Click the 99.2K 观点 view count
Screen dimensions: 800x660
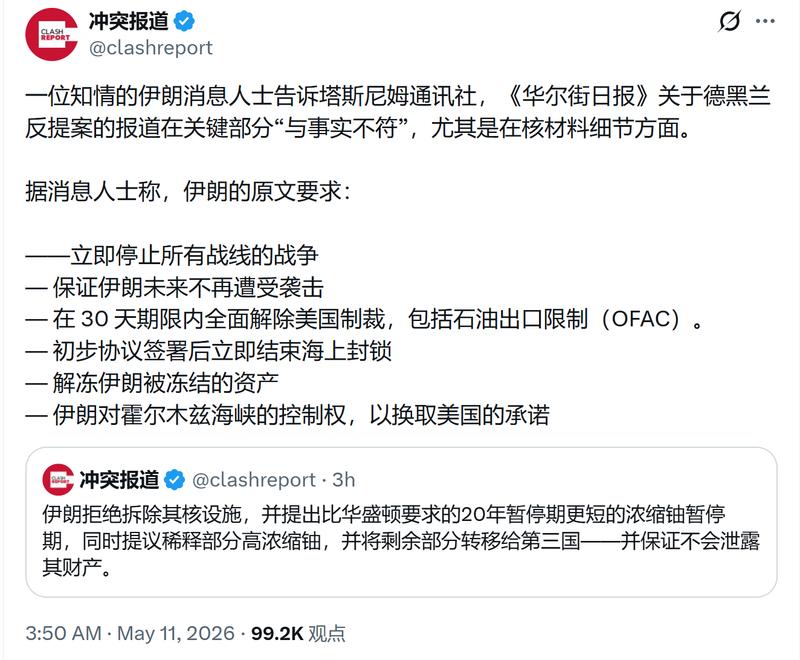point(298,633)
